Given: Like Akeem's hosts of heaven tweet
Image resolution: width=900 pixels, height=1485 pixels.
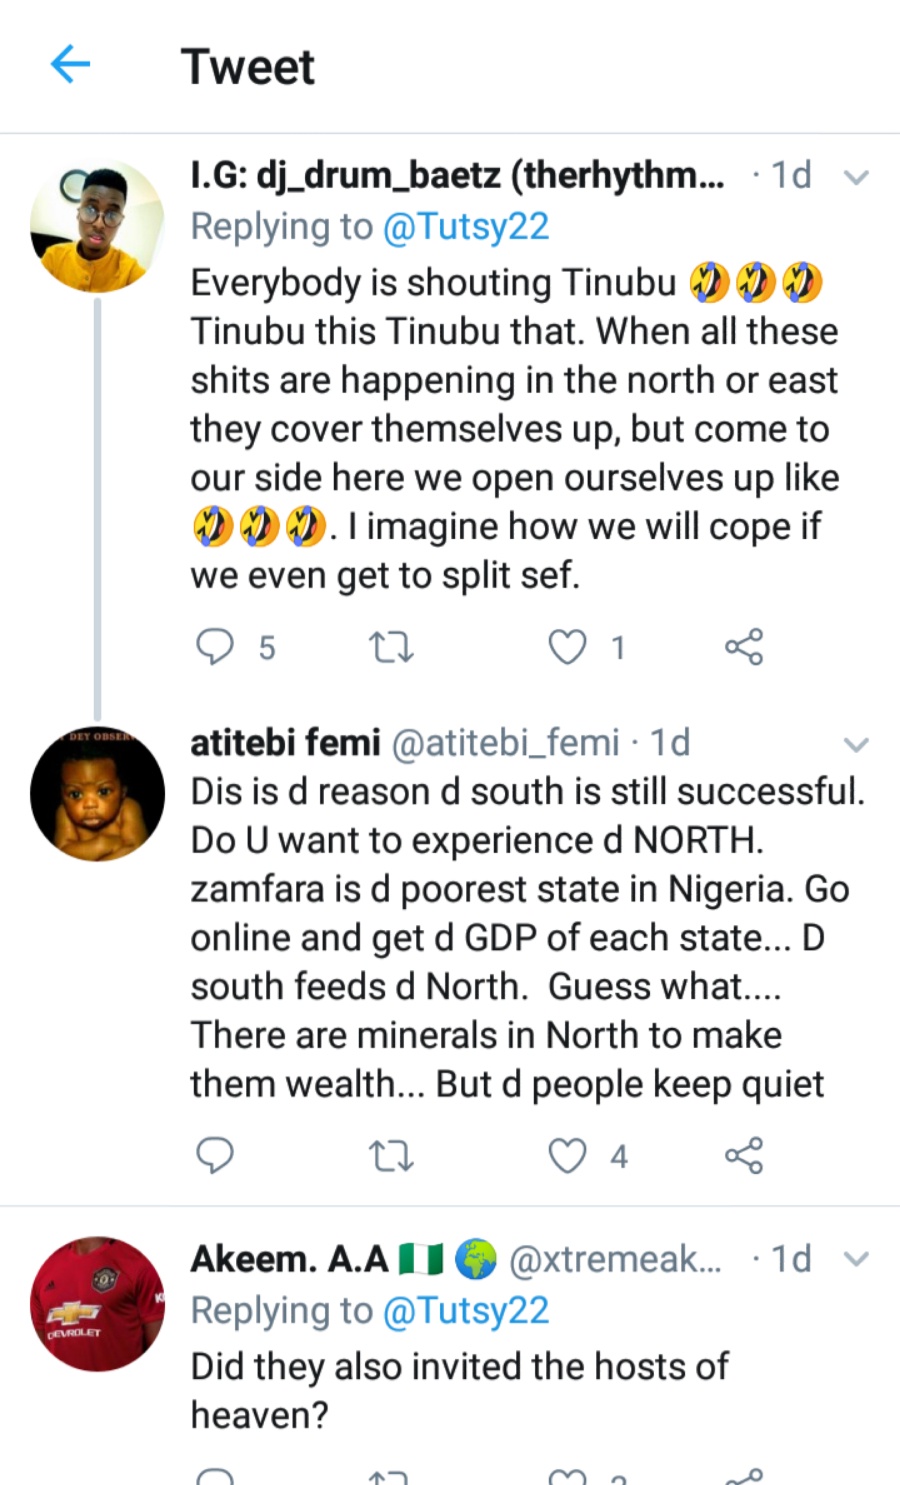Looking at the screenshot, I should [568, 1478].
